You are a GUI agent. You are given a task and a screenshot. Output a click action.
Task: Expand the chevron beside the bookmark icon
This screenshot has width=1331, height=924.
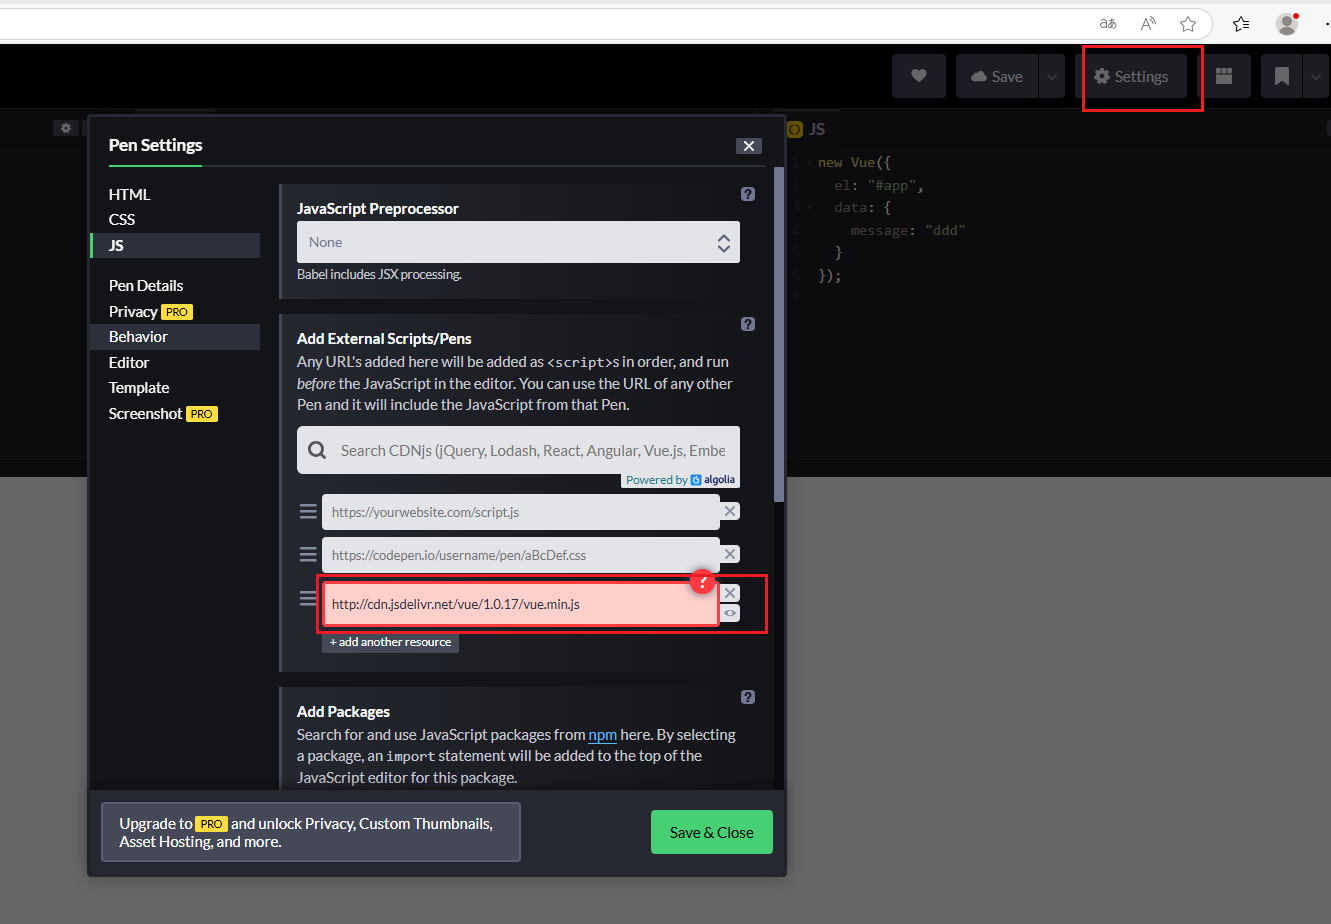pyautogui.click(x=1316, y=76)
